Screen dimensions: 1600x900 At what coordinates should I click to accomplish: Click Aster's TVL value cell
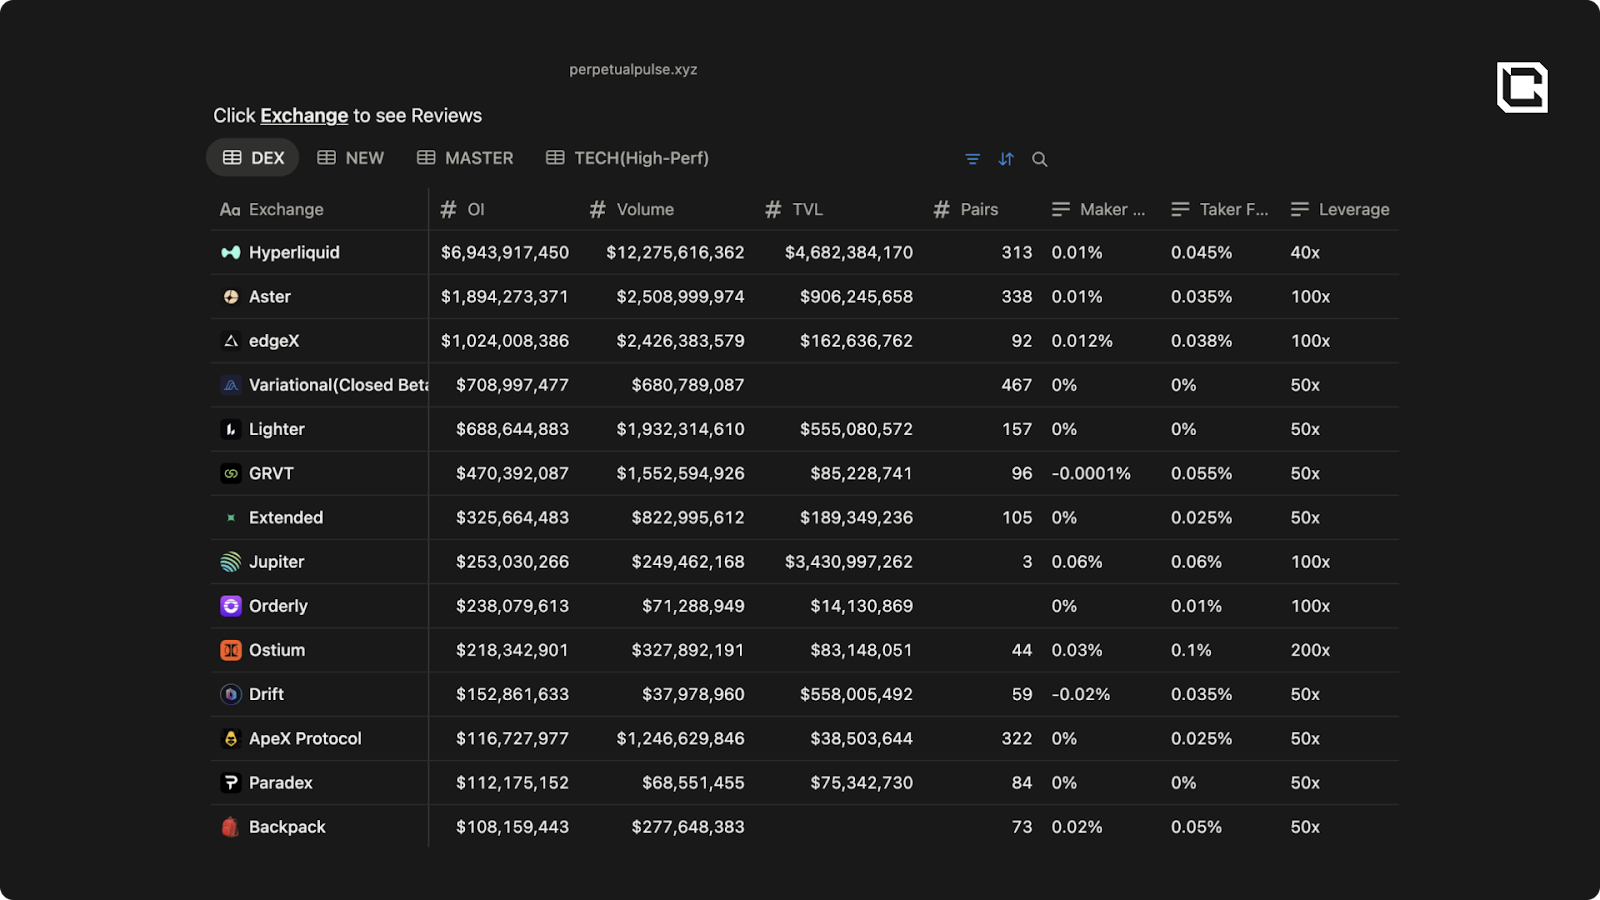coord(856,297)
